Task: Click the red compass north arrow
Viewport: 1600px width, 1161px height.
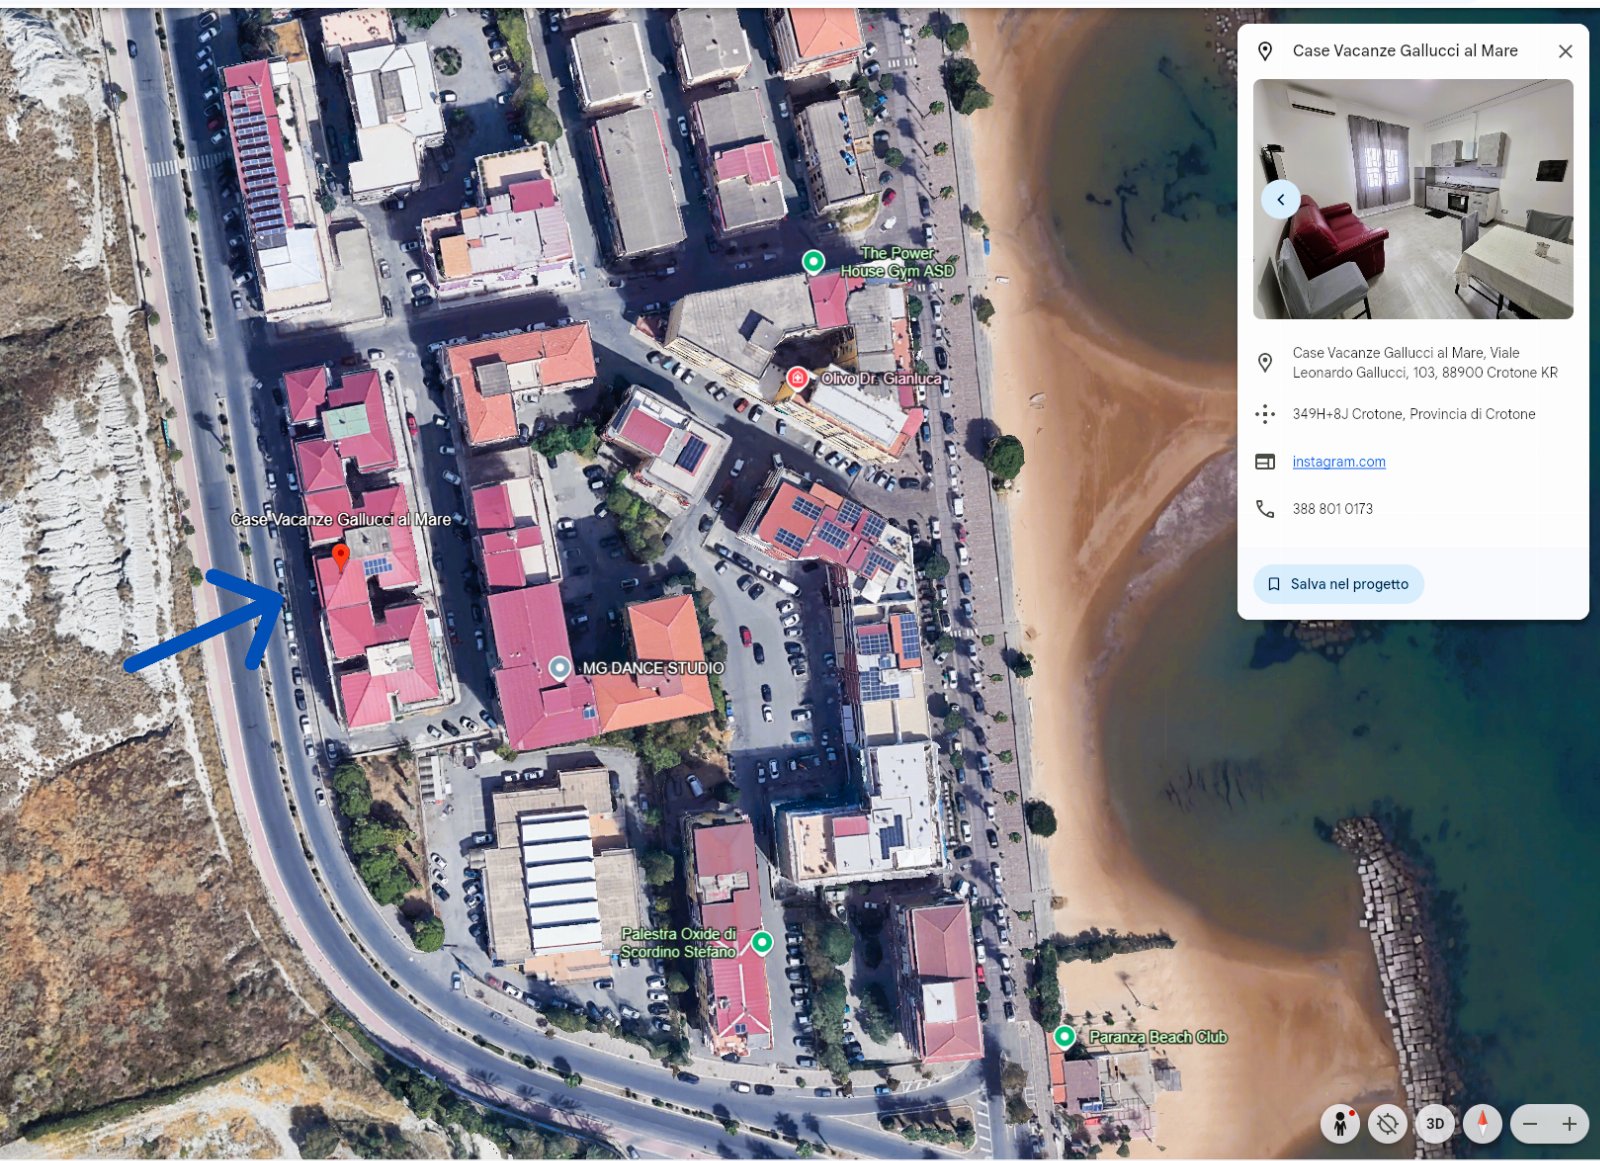Action: 1483,1124
